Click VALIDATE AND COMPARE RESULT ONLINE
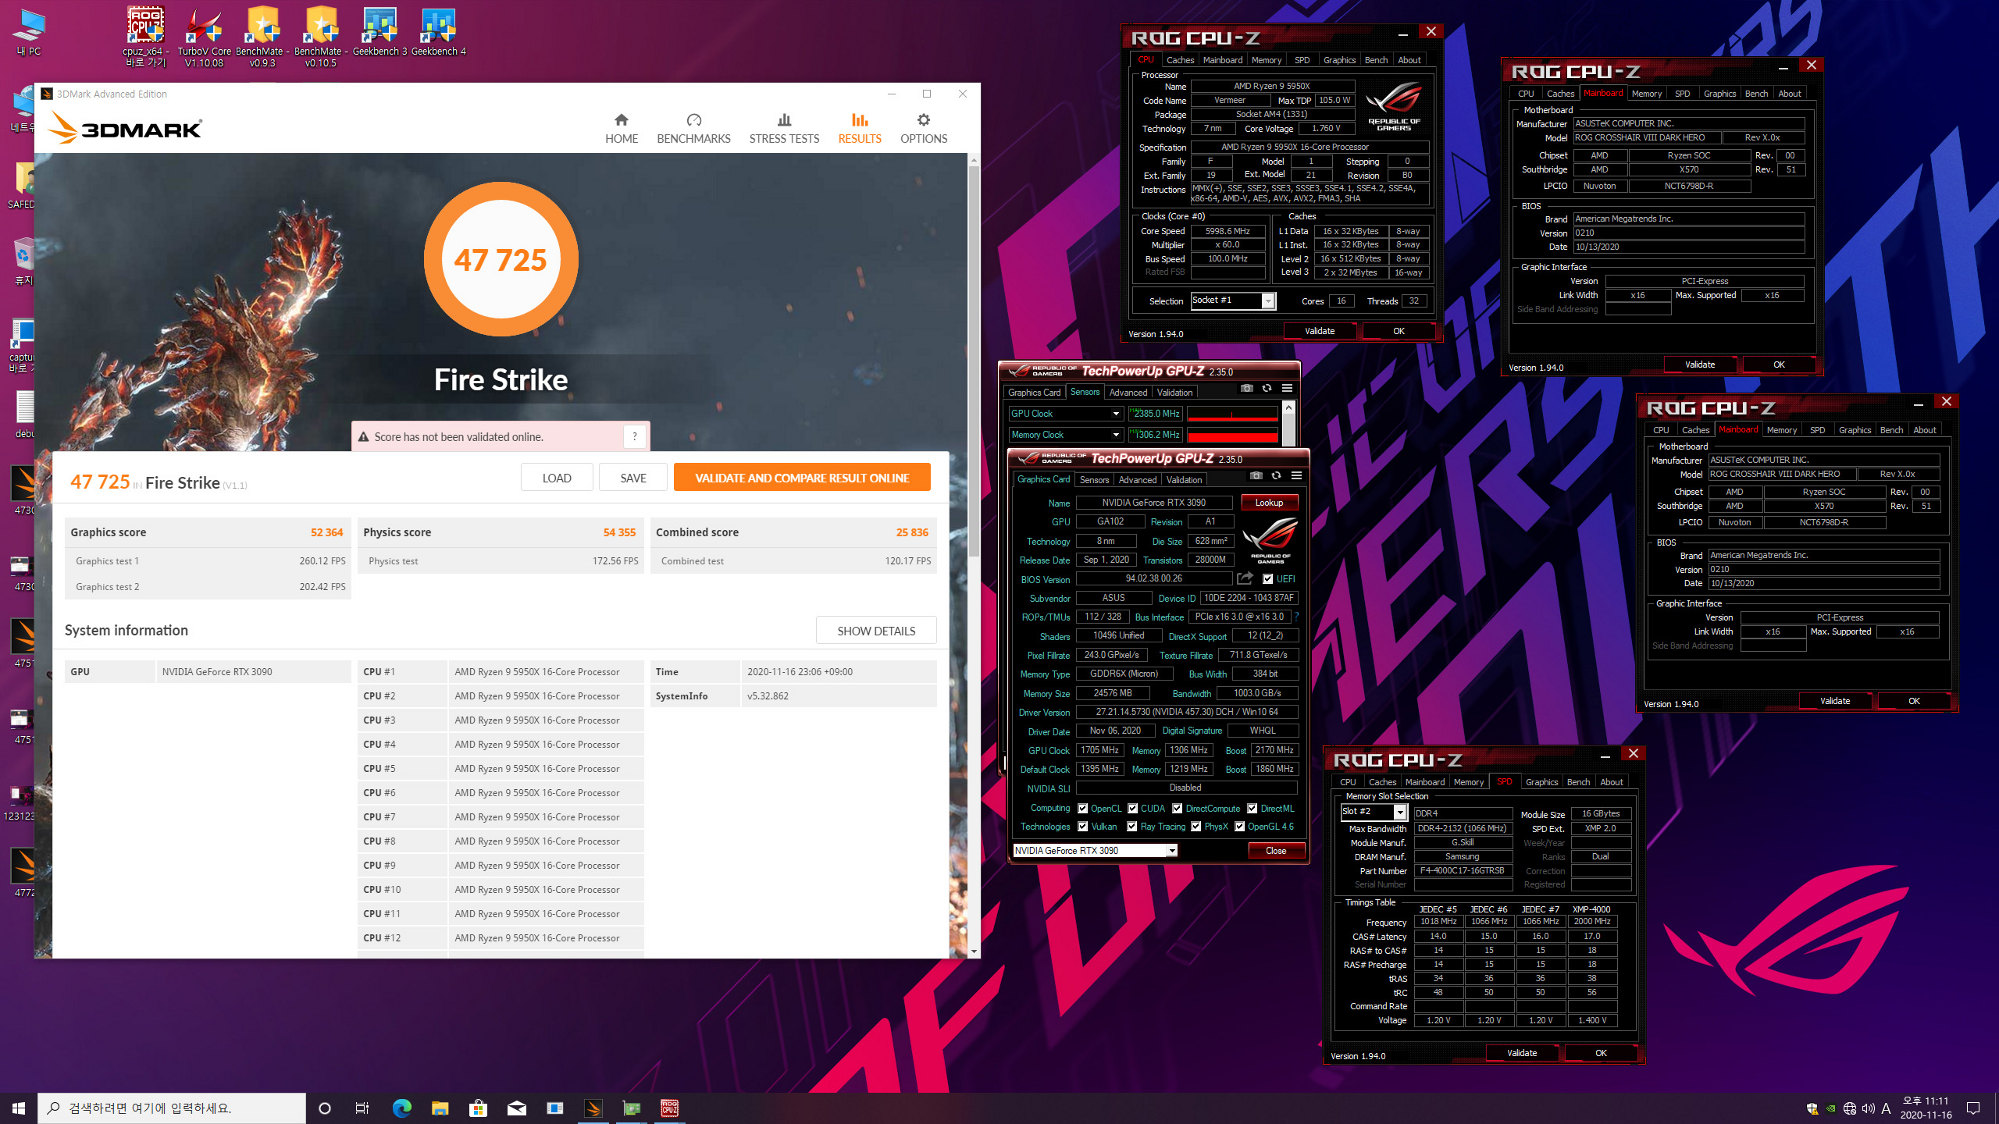The height and width of the screenshot is (1124, 1999). (x=802, y=478)
